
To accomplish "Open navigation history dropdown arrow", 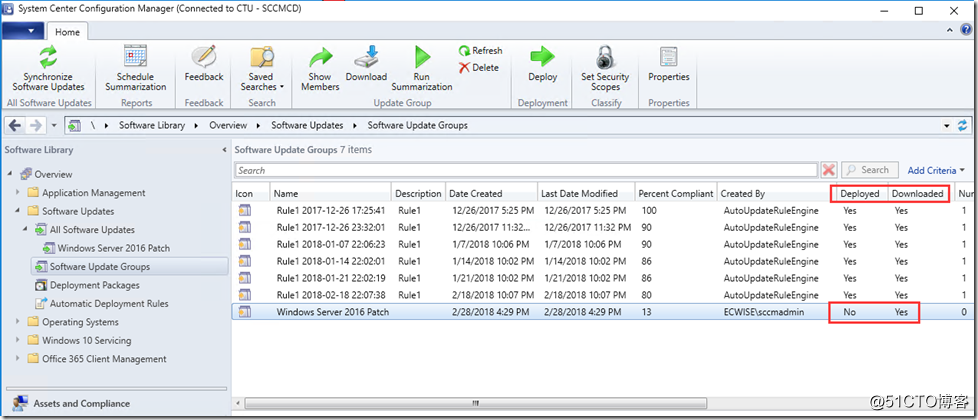I will 54,125.
